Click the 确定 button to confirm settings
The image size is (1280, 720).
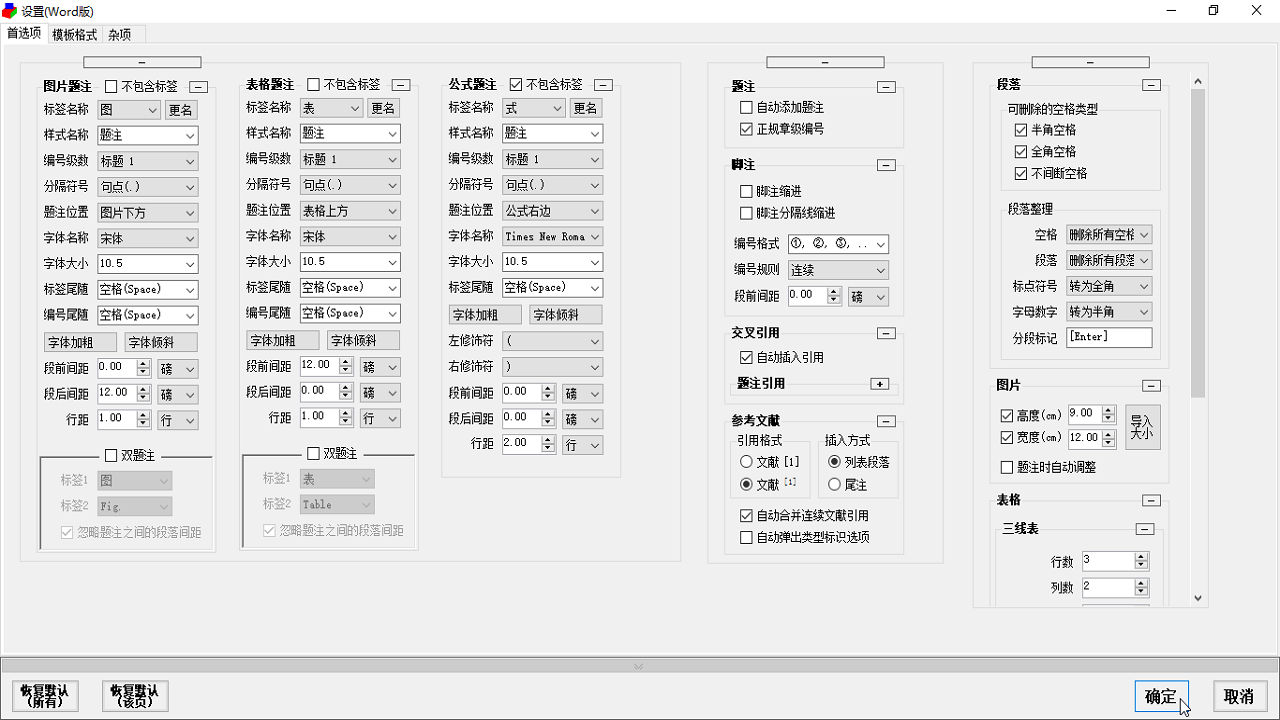click(1160, 697)
